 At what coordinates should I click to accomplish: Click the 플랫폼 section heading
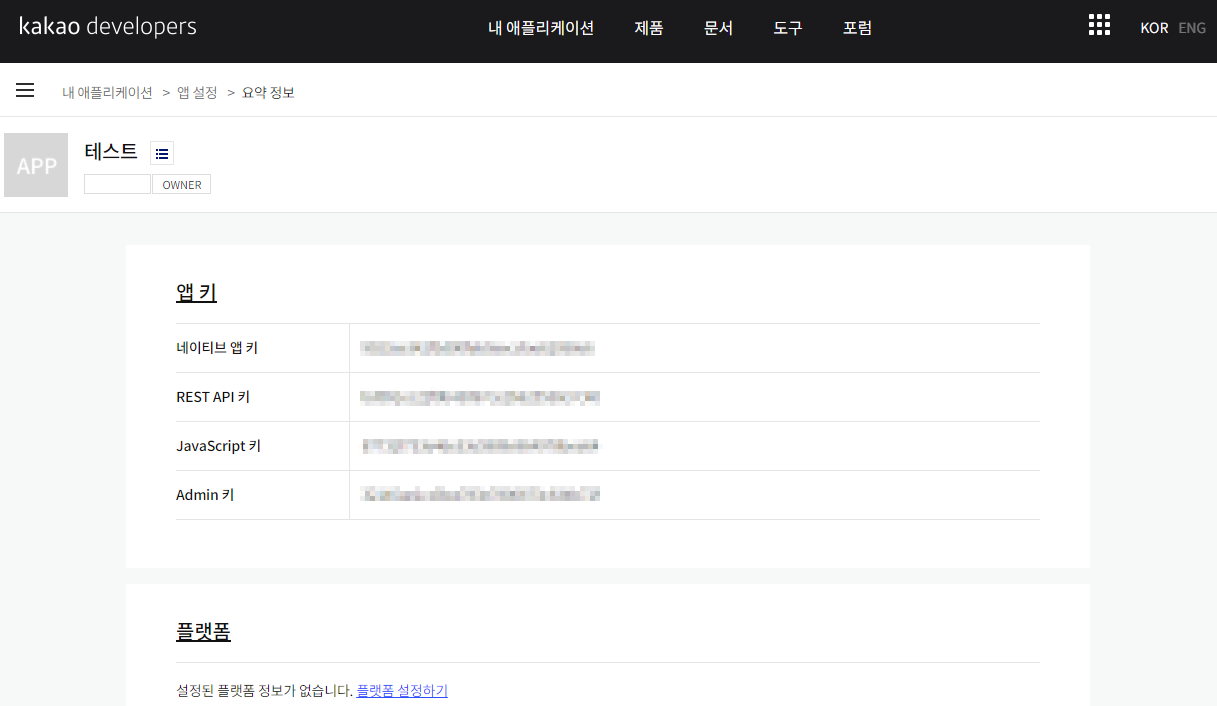(x=203, y=632)
